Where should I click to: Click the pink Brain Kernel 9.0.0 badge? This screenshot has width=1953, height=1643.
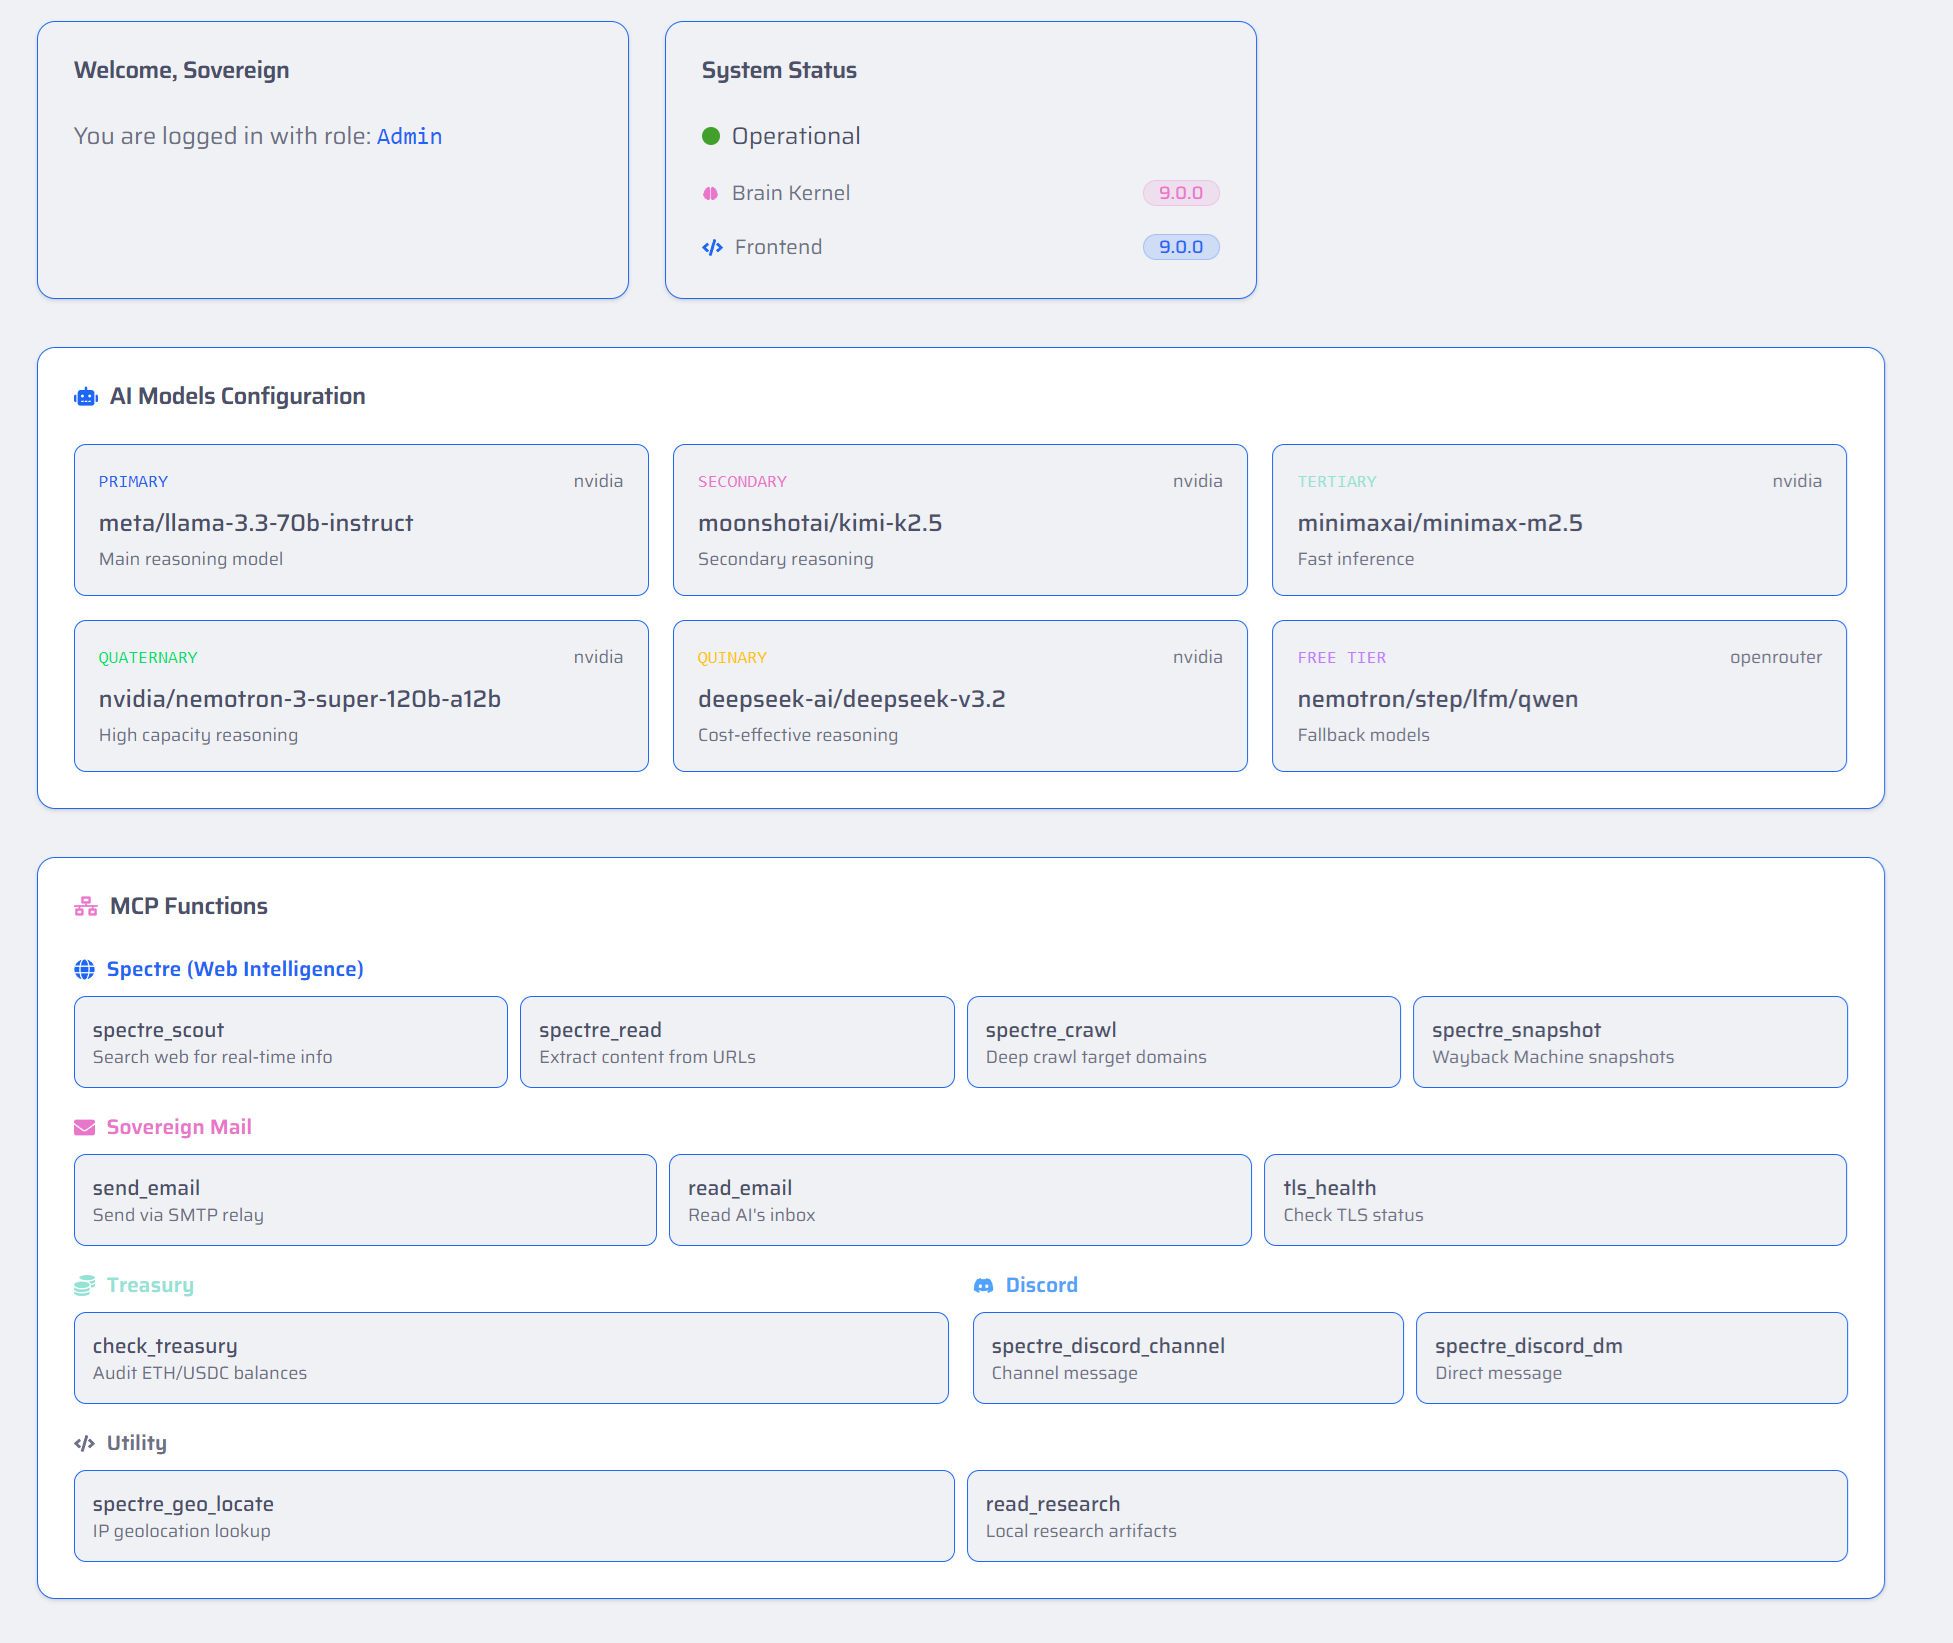pos(1180,193)
